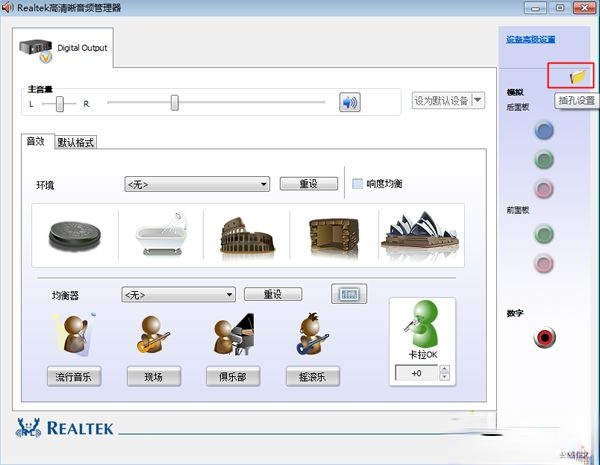Pick the Colosseum arena environment
The width and height of the screenshot is (600, 465).
coord(247,235)
